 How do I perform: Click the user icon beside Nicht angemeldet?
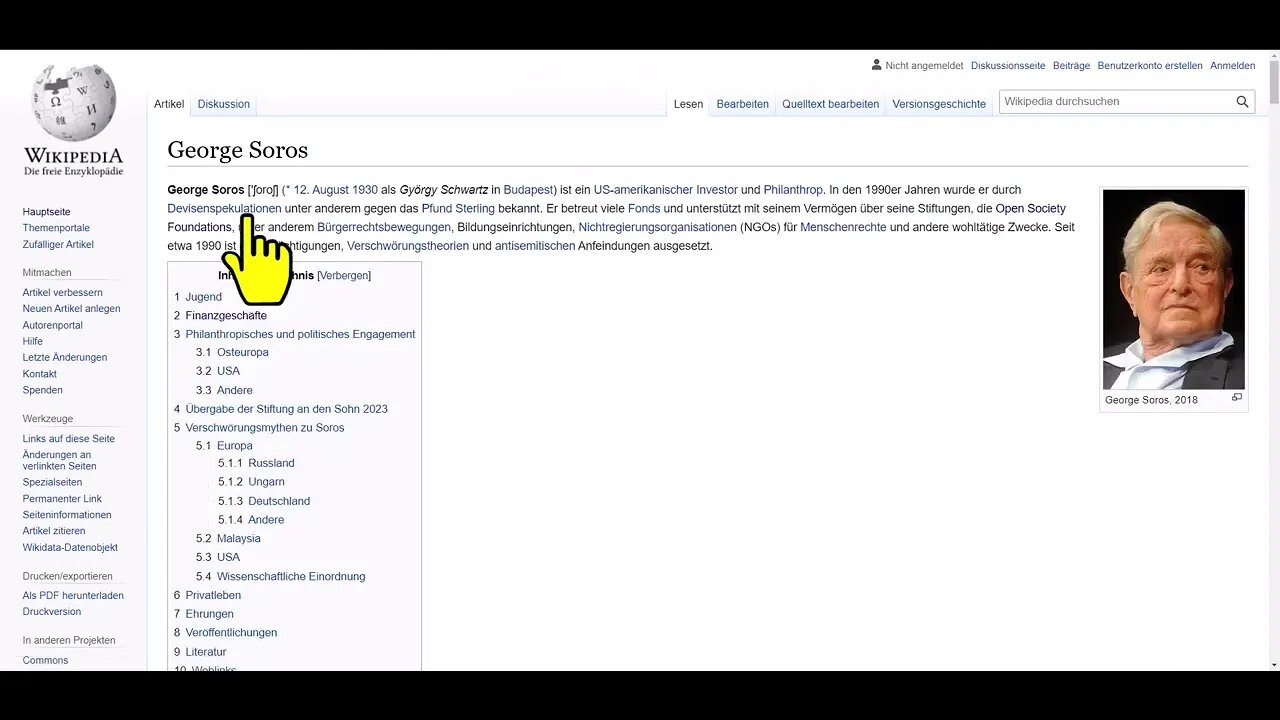coord(877,65)
